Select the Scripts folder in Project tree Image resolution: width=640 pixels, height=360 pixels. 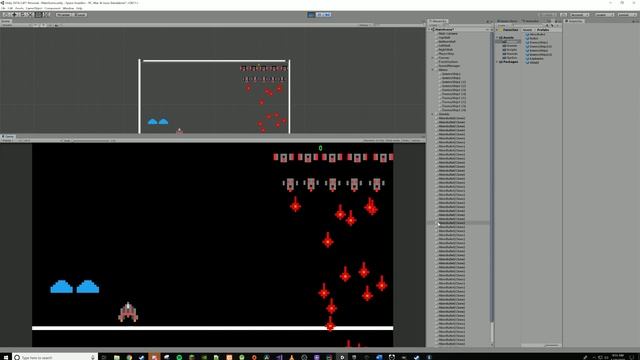tap(510, 50)
